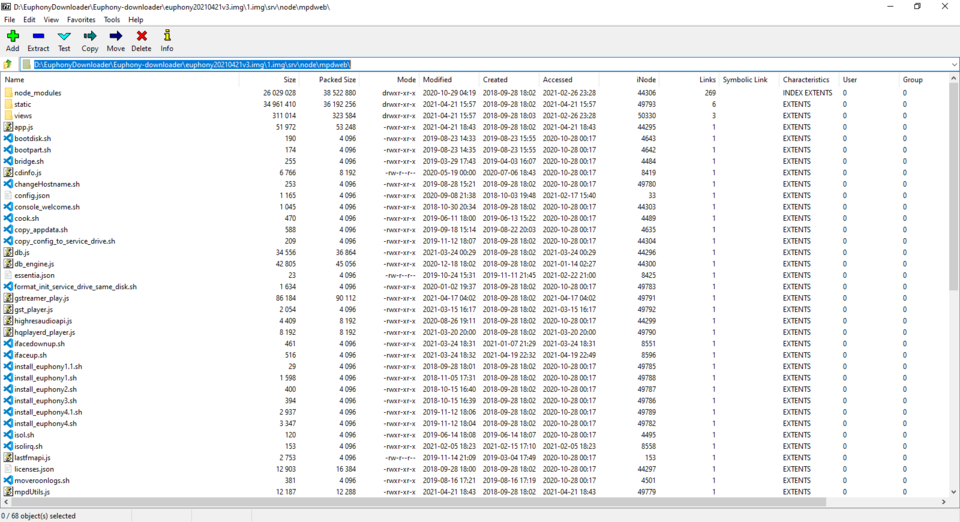Select highresaudioapi.js file name

point(43,321)
